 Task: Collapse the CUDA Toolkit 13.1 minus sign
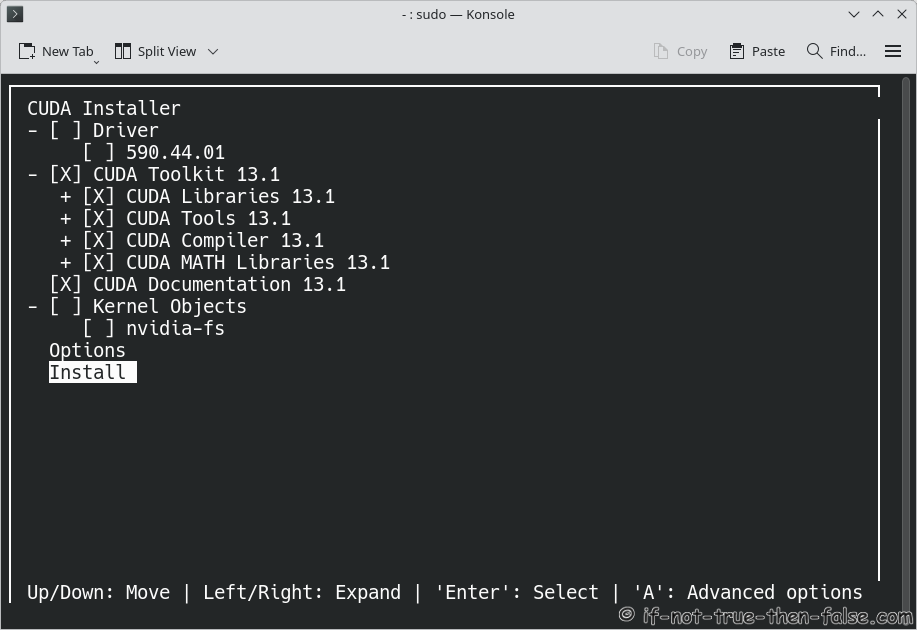click(x=33, y=174)
